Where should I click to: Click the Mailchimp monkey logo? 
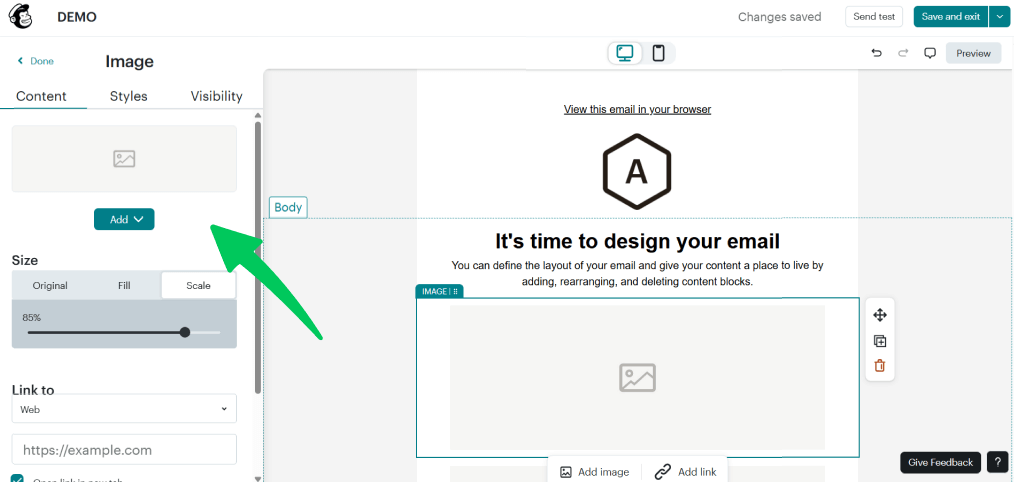coord(21,17)
